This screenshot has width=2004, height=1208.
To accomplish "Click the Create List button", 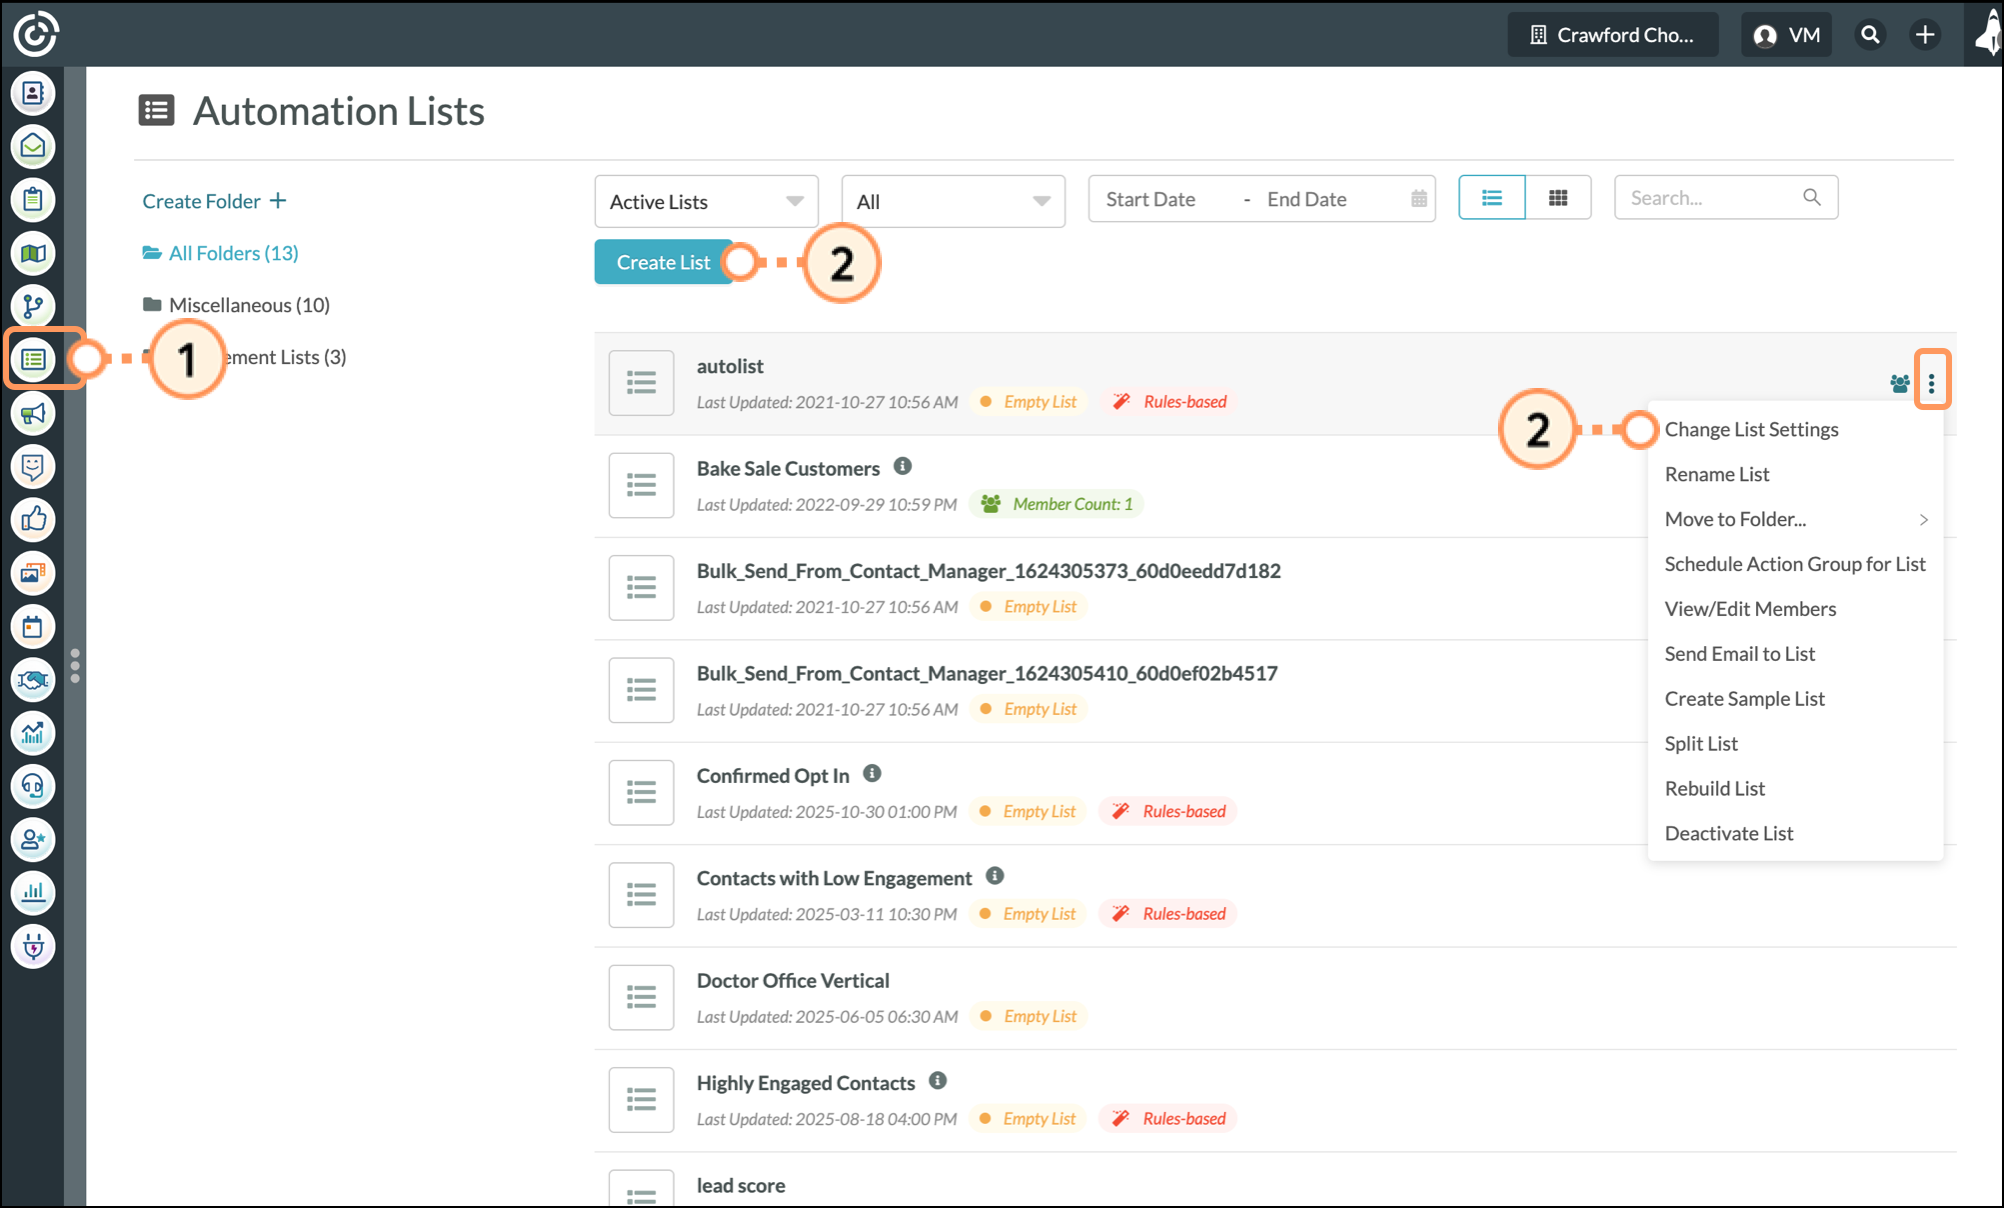I will click(x=662, y=262).
